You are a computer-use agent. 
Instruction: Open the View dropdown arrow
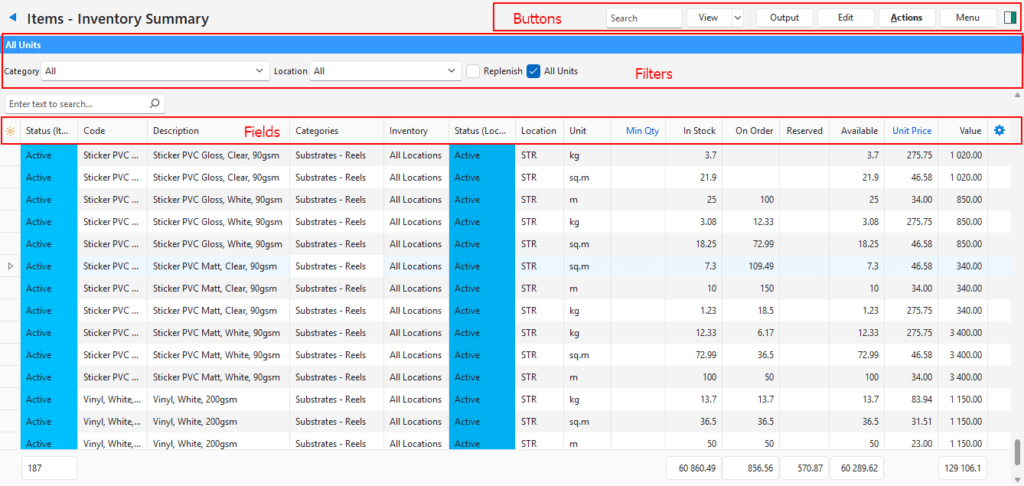(x=737, y=18)
